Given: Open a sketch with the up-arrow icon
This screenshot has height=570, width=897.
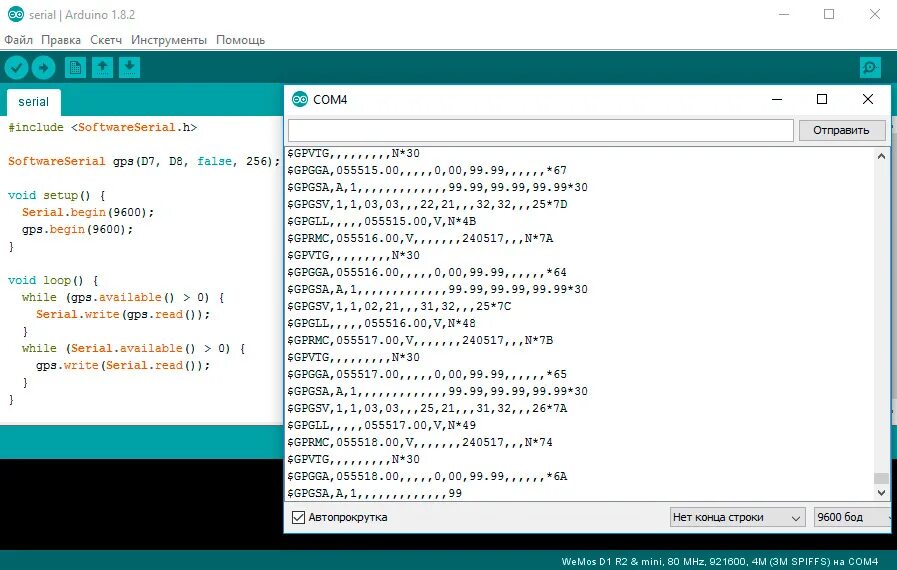Looking at the screenshot, I should (x=102, y=68).
